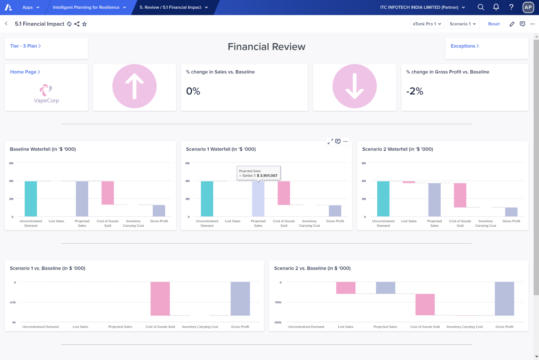Viewport: 539px width, 360px height.
Task: Favorite the page with the star icon
Action: coord(84,24)
